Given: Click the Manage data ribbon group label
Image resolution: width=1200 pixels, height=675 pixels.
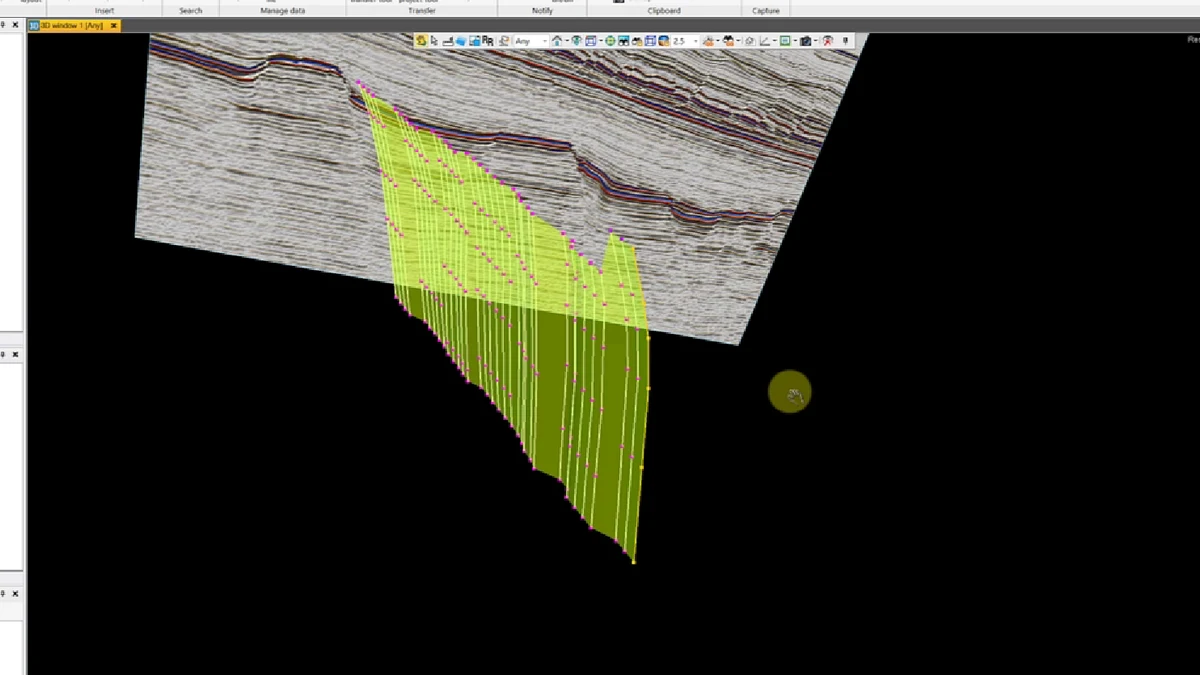Looking at the screenshot, I should tap(283, 11).
